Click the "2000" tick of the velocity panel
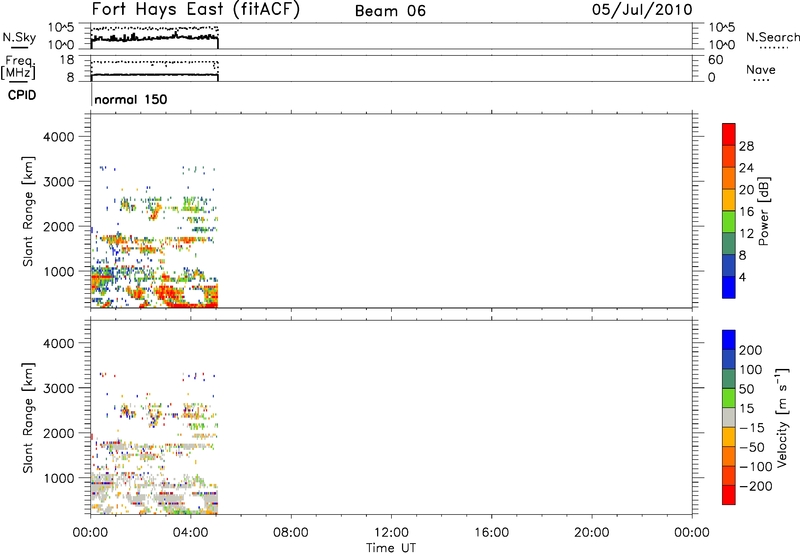 (59, 434)
